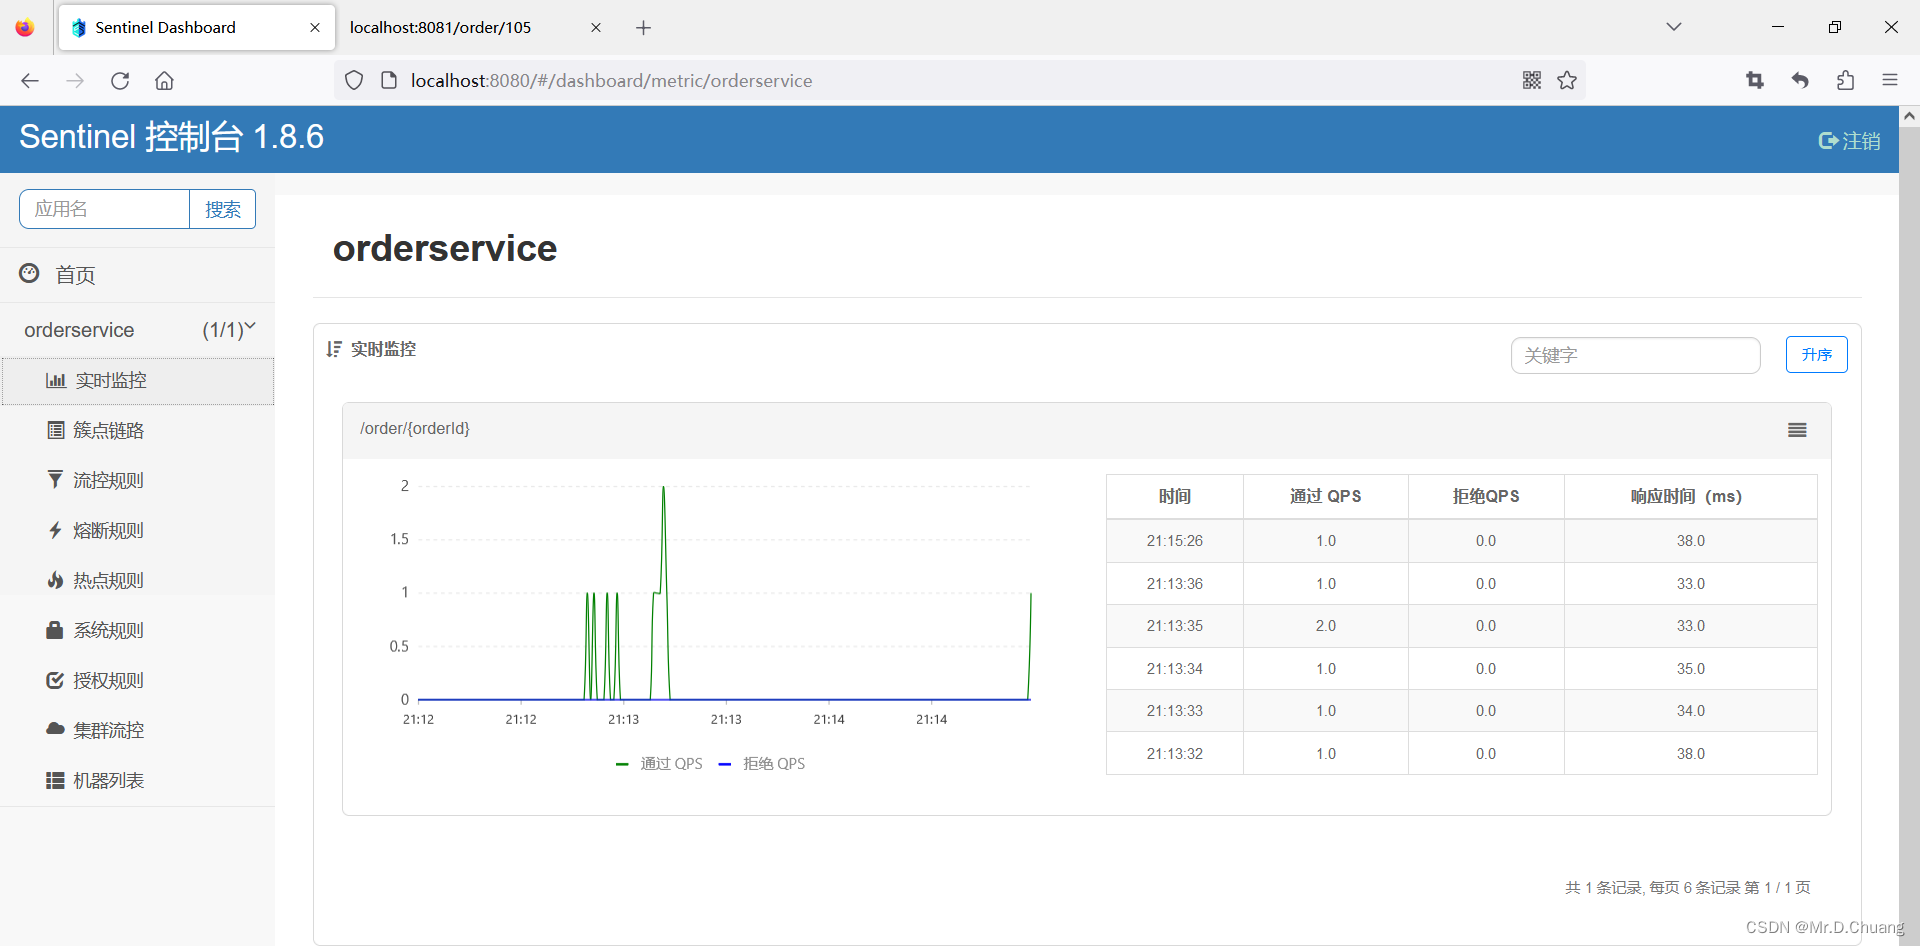Open a new browser tab
Screen dimensions: 1920x946
pyautogui.click(x=644, y=28)
